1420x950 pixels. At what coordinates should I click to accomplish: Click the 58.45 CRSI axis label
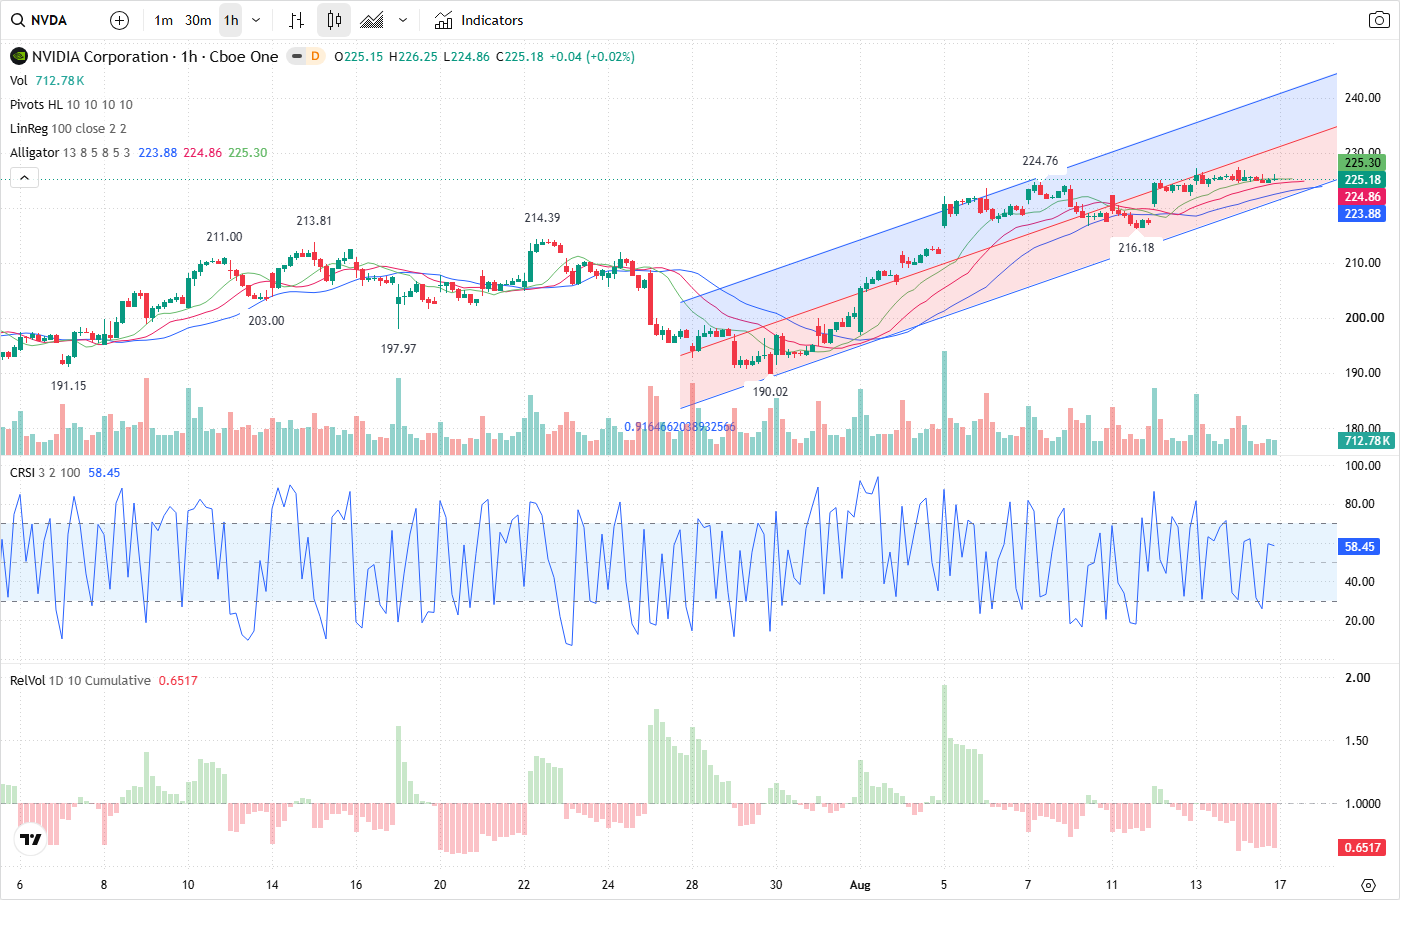tap(1359, 546)
